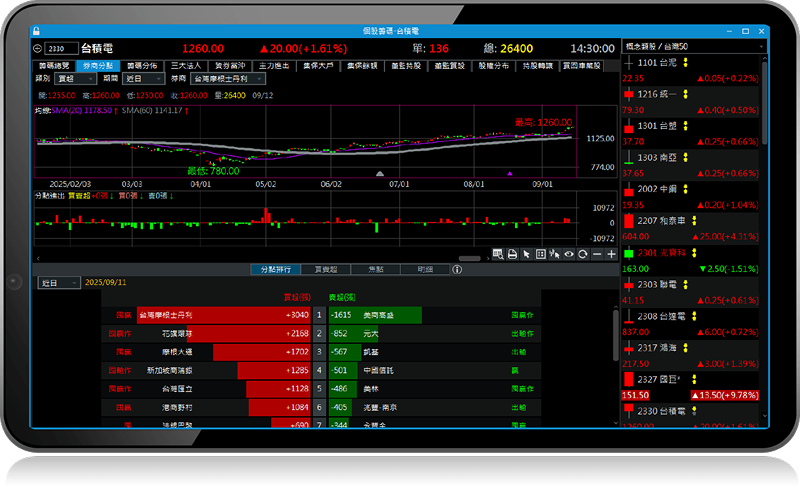Viewport: 800px width, 485px height.
Task: Click the grid layout toolbar icon
Action: (x=541, y=254)
